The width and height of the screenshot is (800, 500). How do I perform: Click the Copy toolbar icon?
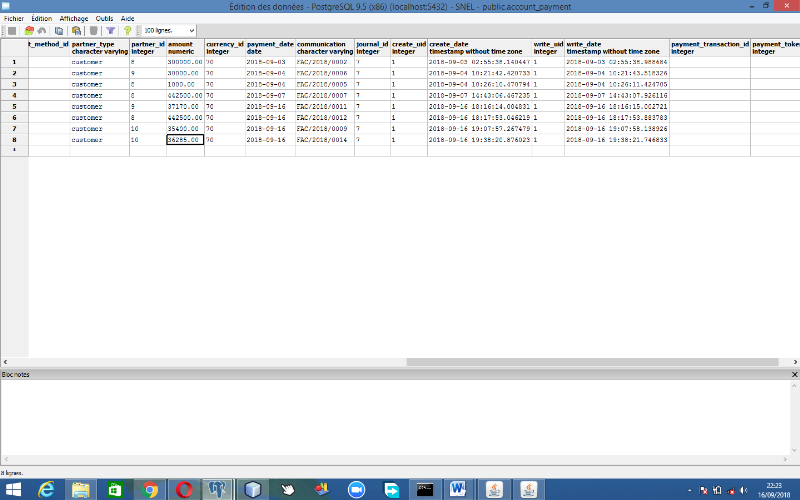click(59, 31)
